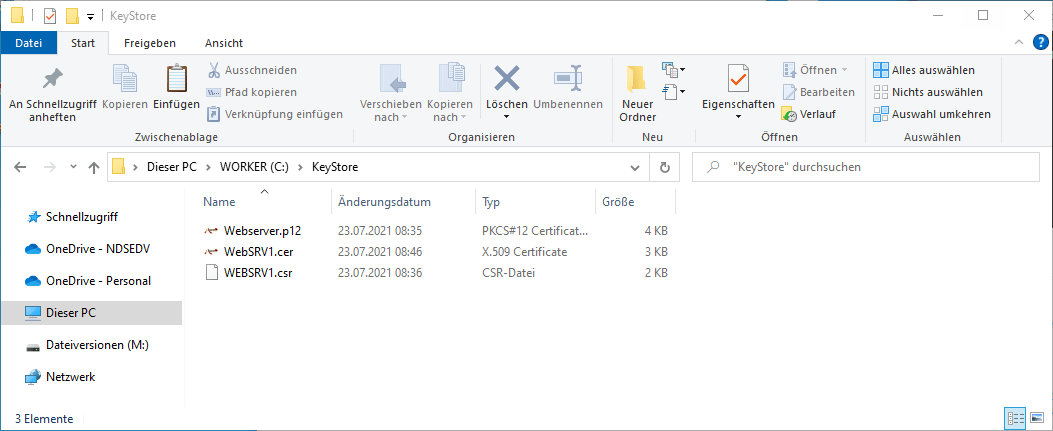Screen dimensions: 1053x431
Task: Open Netzwerk in the navigation pane
Action: [70, 377]
